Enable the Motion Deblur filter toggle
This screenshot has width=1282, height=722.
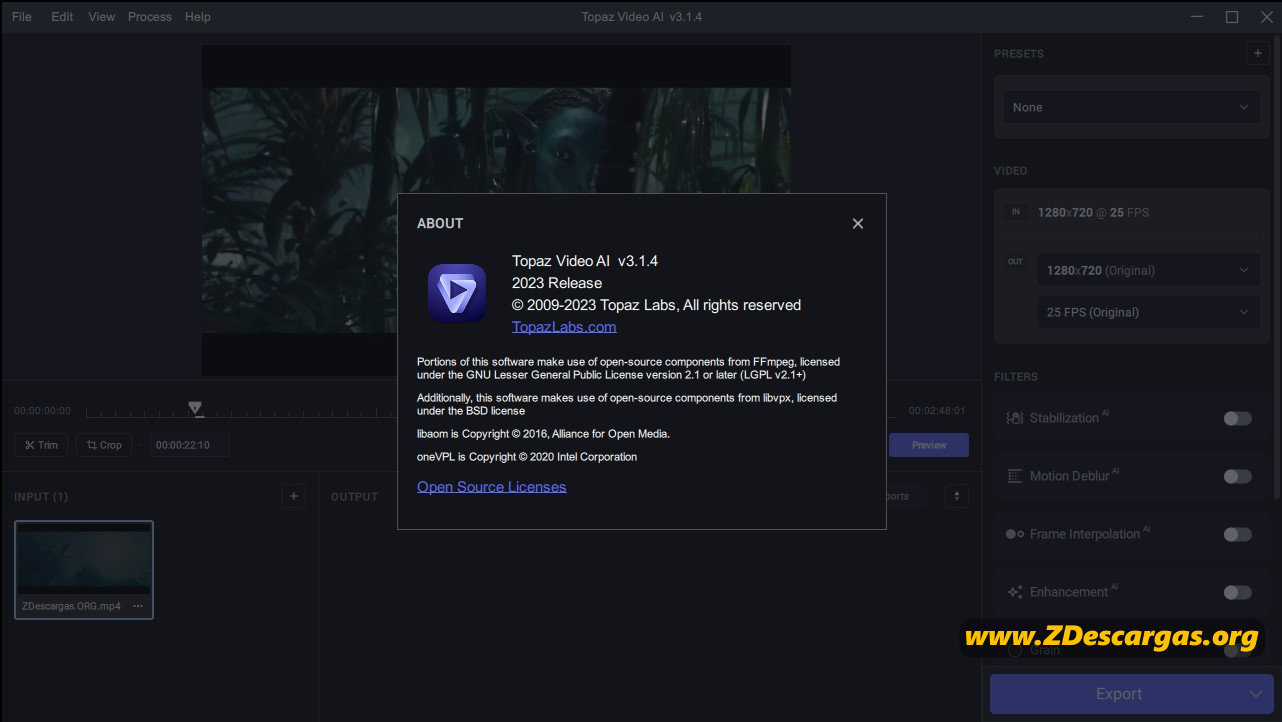[x=1237, y=476]
